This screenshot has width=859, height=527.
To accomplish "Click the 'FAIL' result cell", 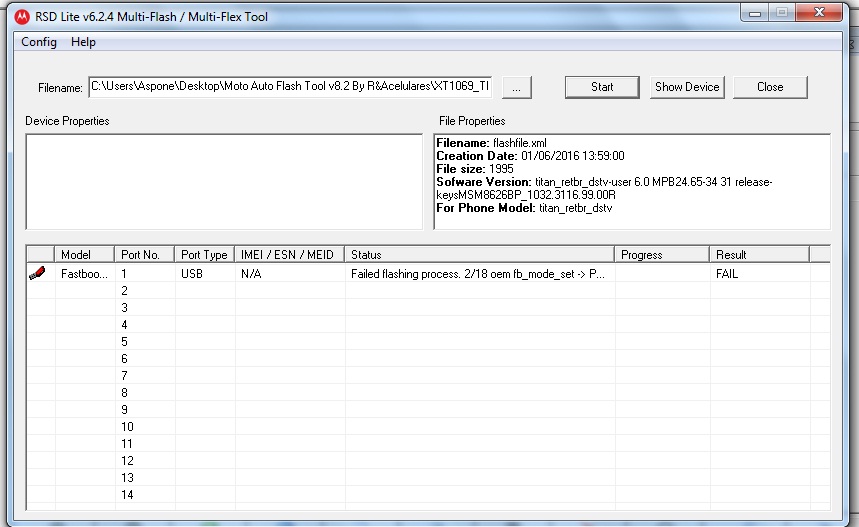I will pyautogui.click(x=727, y=274).
